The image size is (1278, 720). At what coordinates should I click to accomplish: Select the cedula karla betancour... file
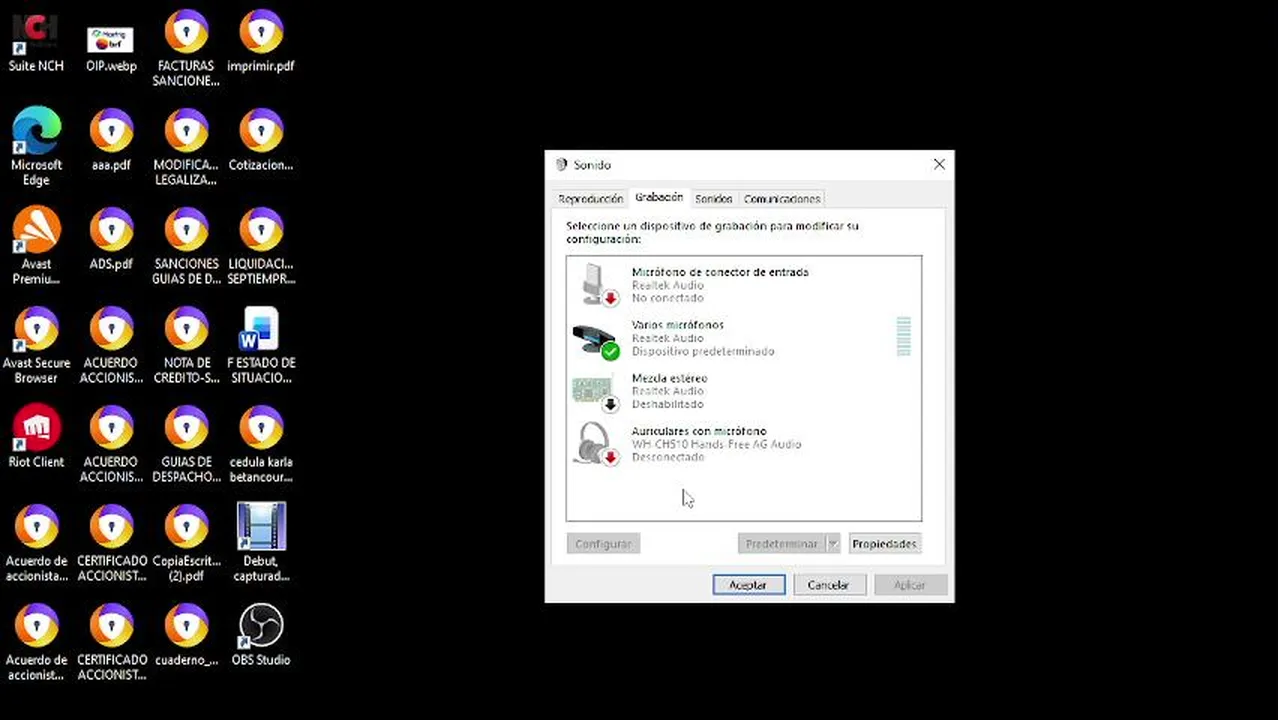pyautogui.click(x=261, y=446)
